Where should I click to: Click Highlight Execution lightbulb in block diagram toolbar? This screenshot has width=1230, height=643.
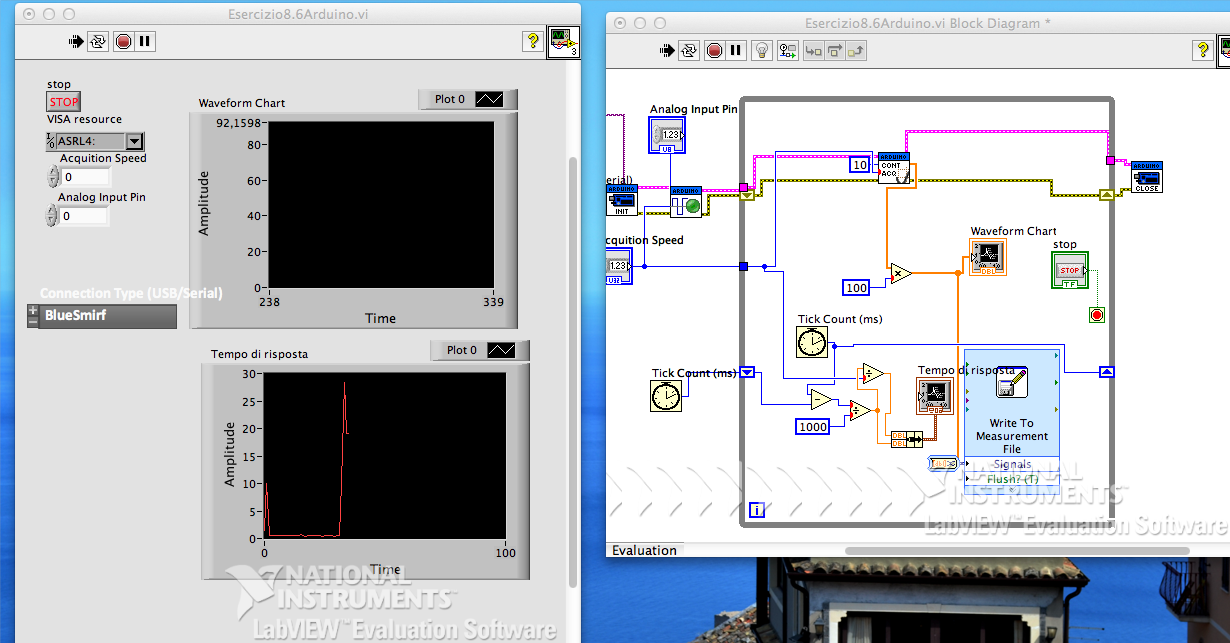pos(762,50)
